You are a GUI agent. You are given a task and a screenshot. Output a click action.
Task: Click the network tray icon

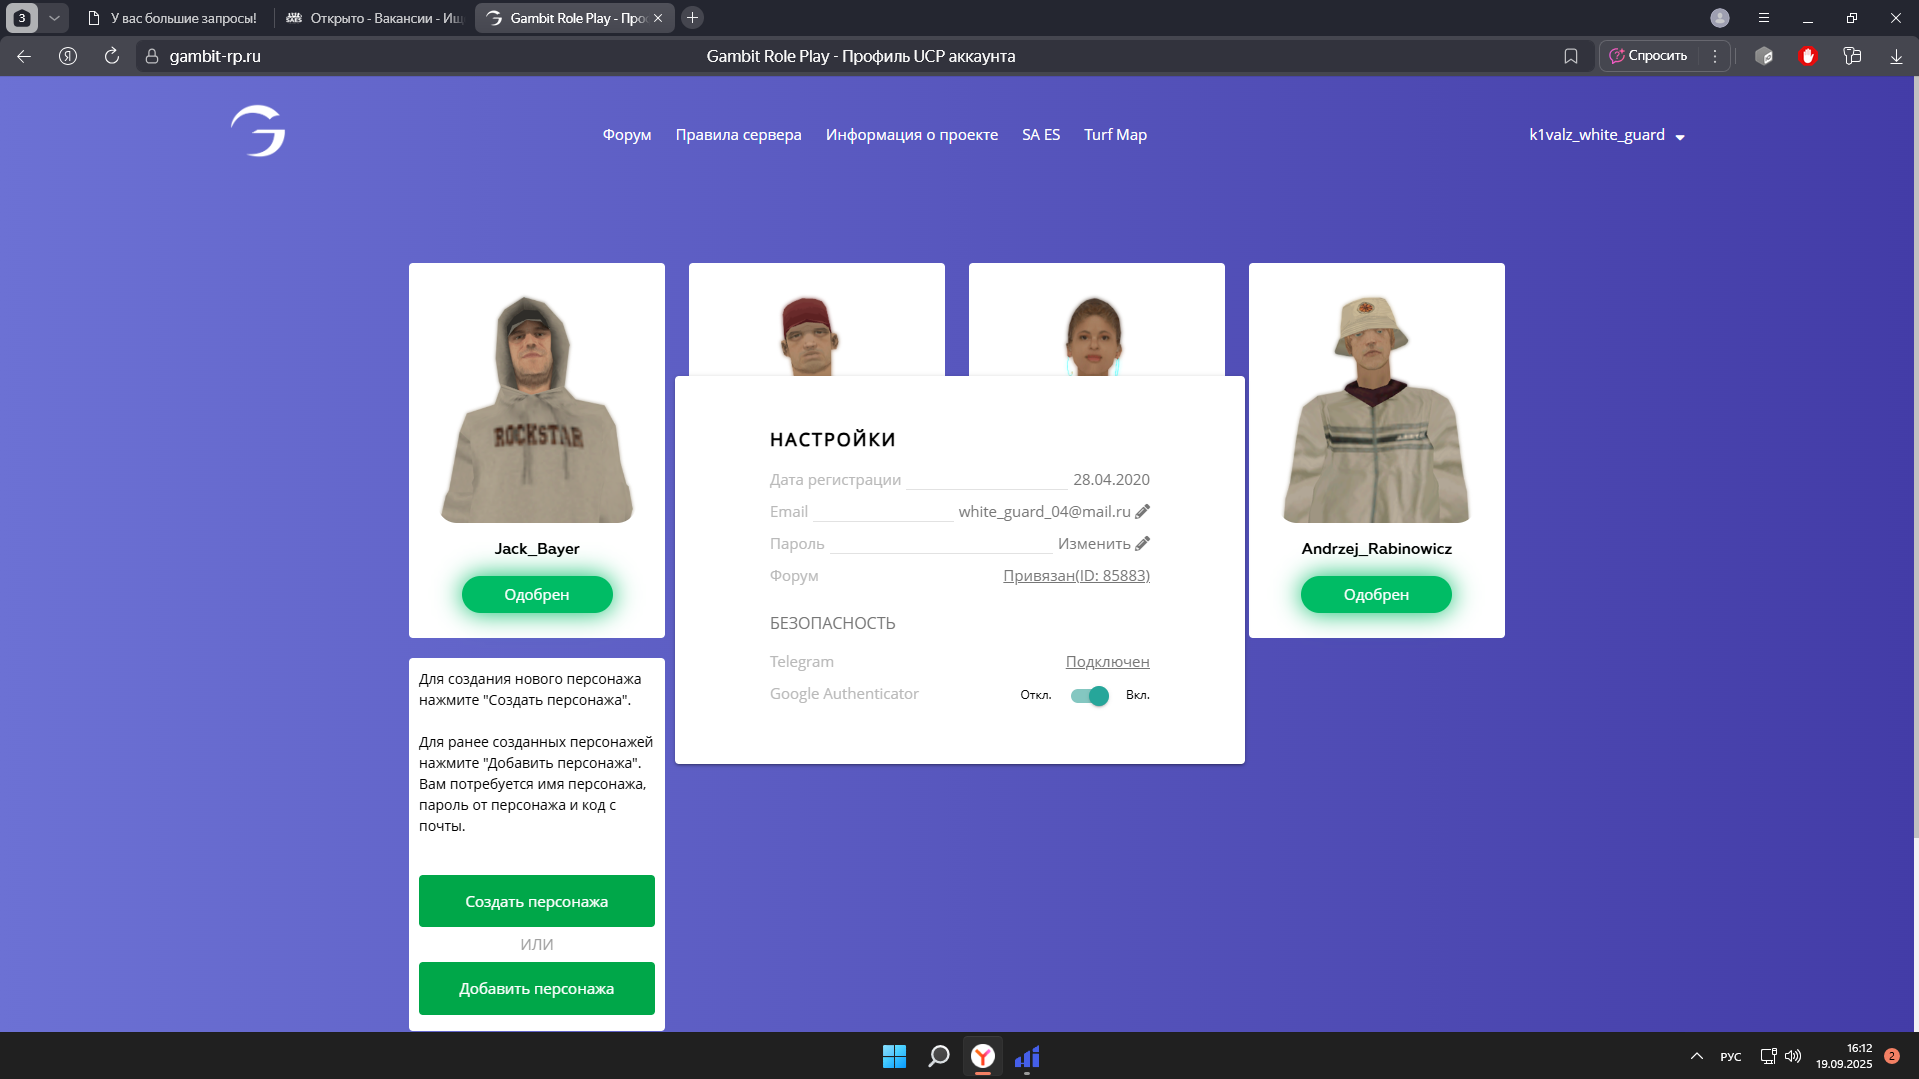point(1768,1056)
